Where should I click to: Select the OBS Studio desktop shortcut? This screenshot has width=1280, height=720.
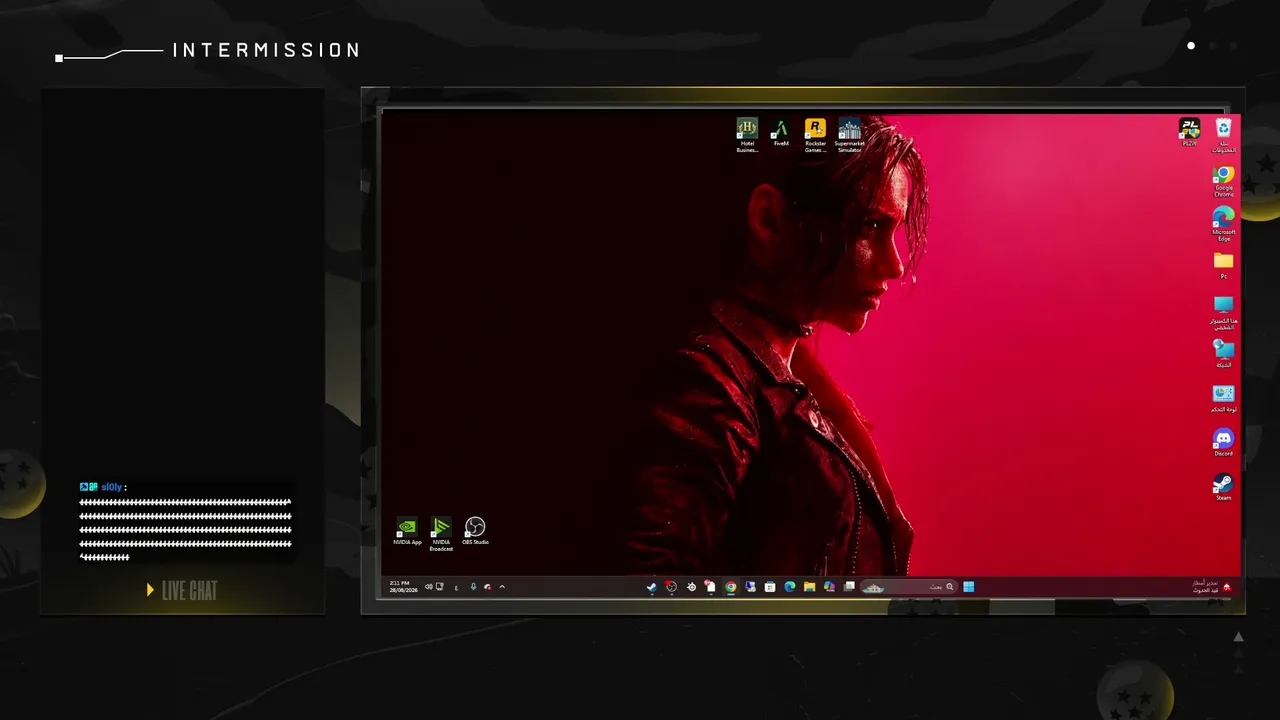pos(475,531)
